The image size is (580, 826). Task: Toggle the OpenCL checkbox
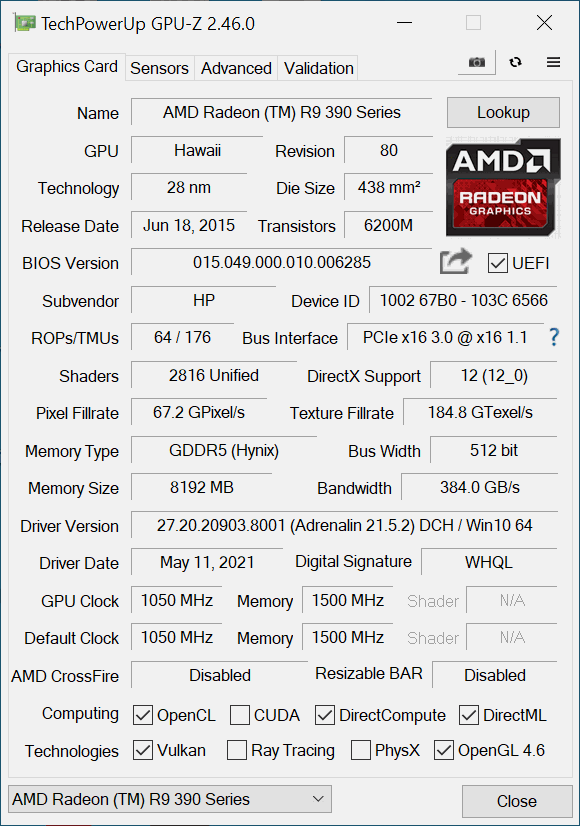tap(143, 715)
